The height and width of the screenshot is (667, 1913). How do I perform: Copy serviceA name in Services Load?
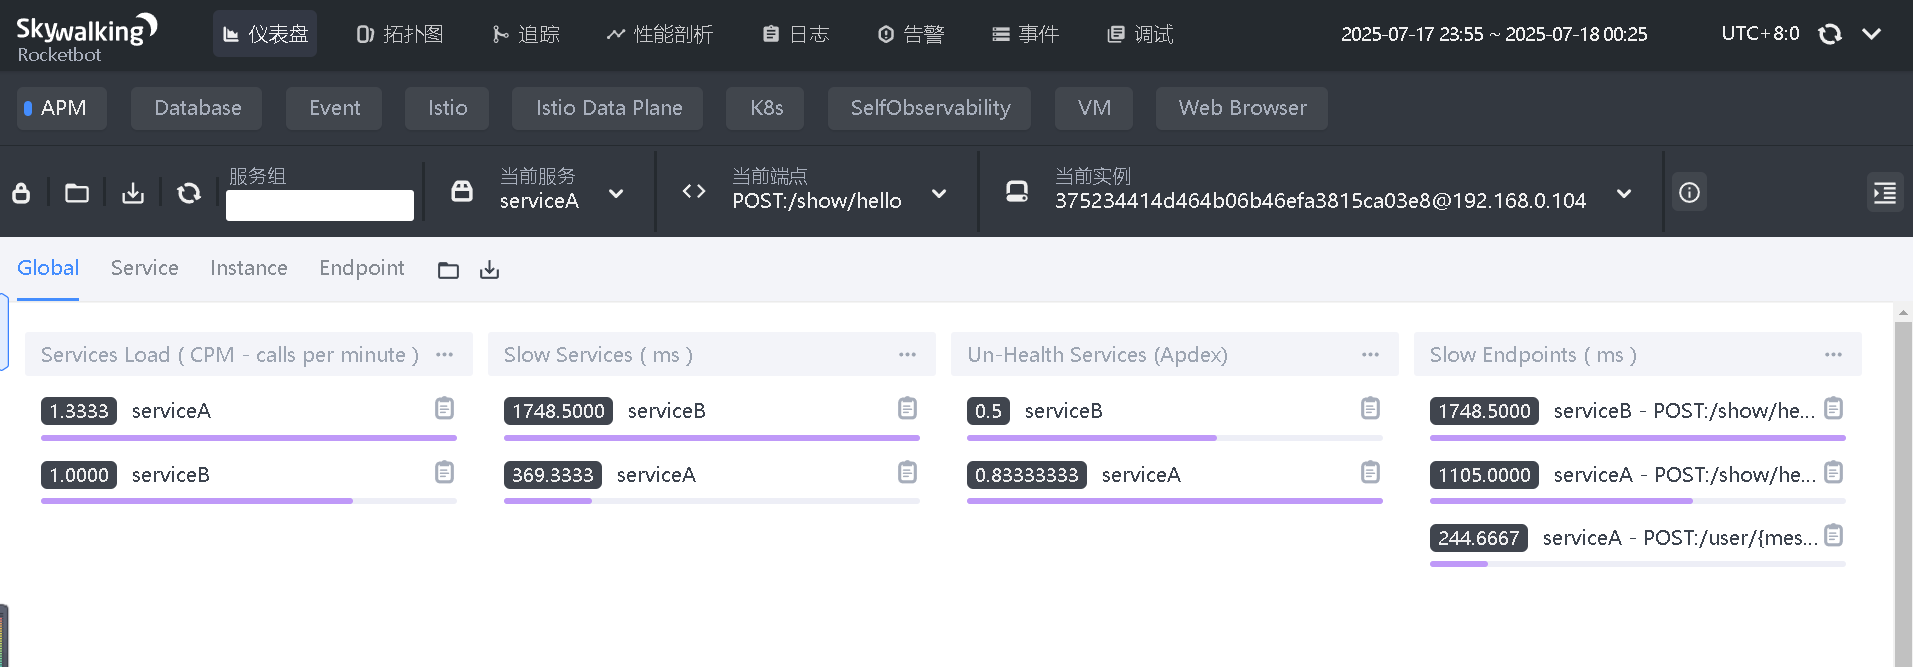coord(445,408)
